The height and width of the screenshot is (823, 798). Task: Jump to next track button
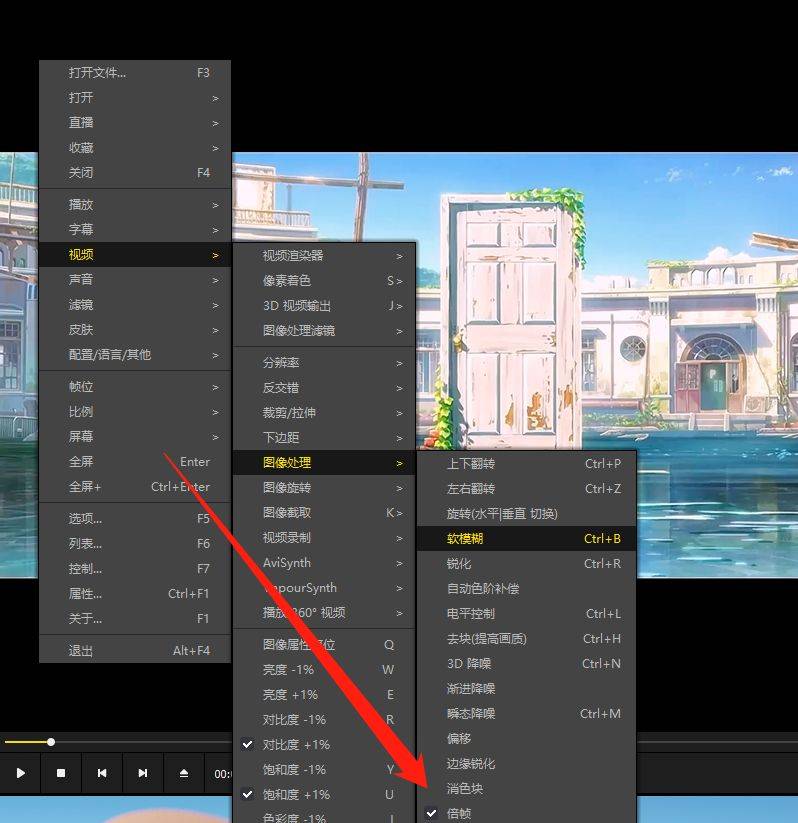143,773
